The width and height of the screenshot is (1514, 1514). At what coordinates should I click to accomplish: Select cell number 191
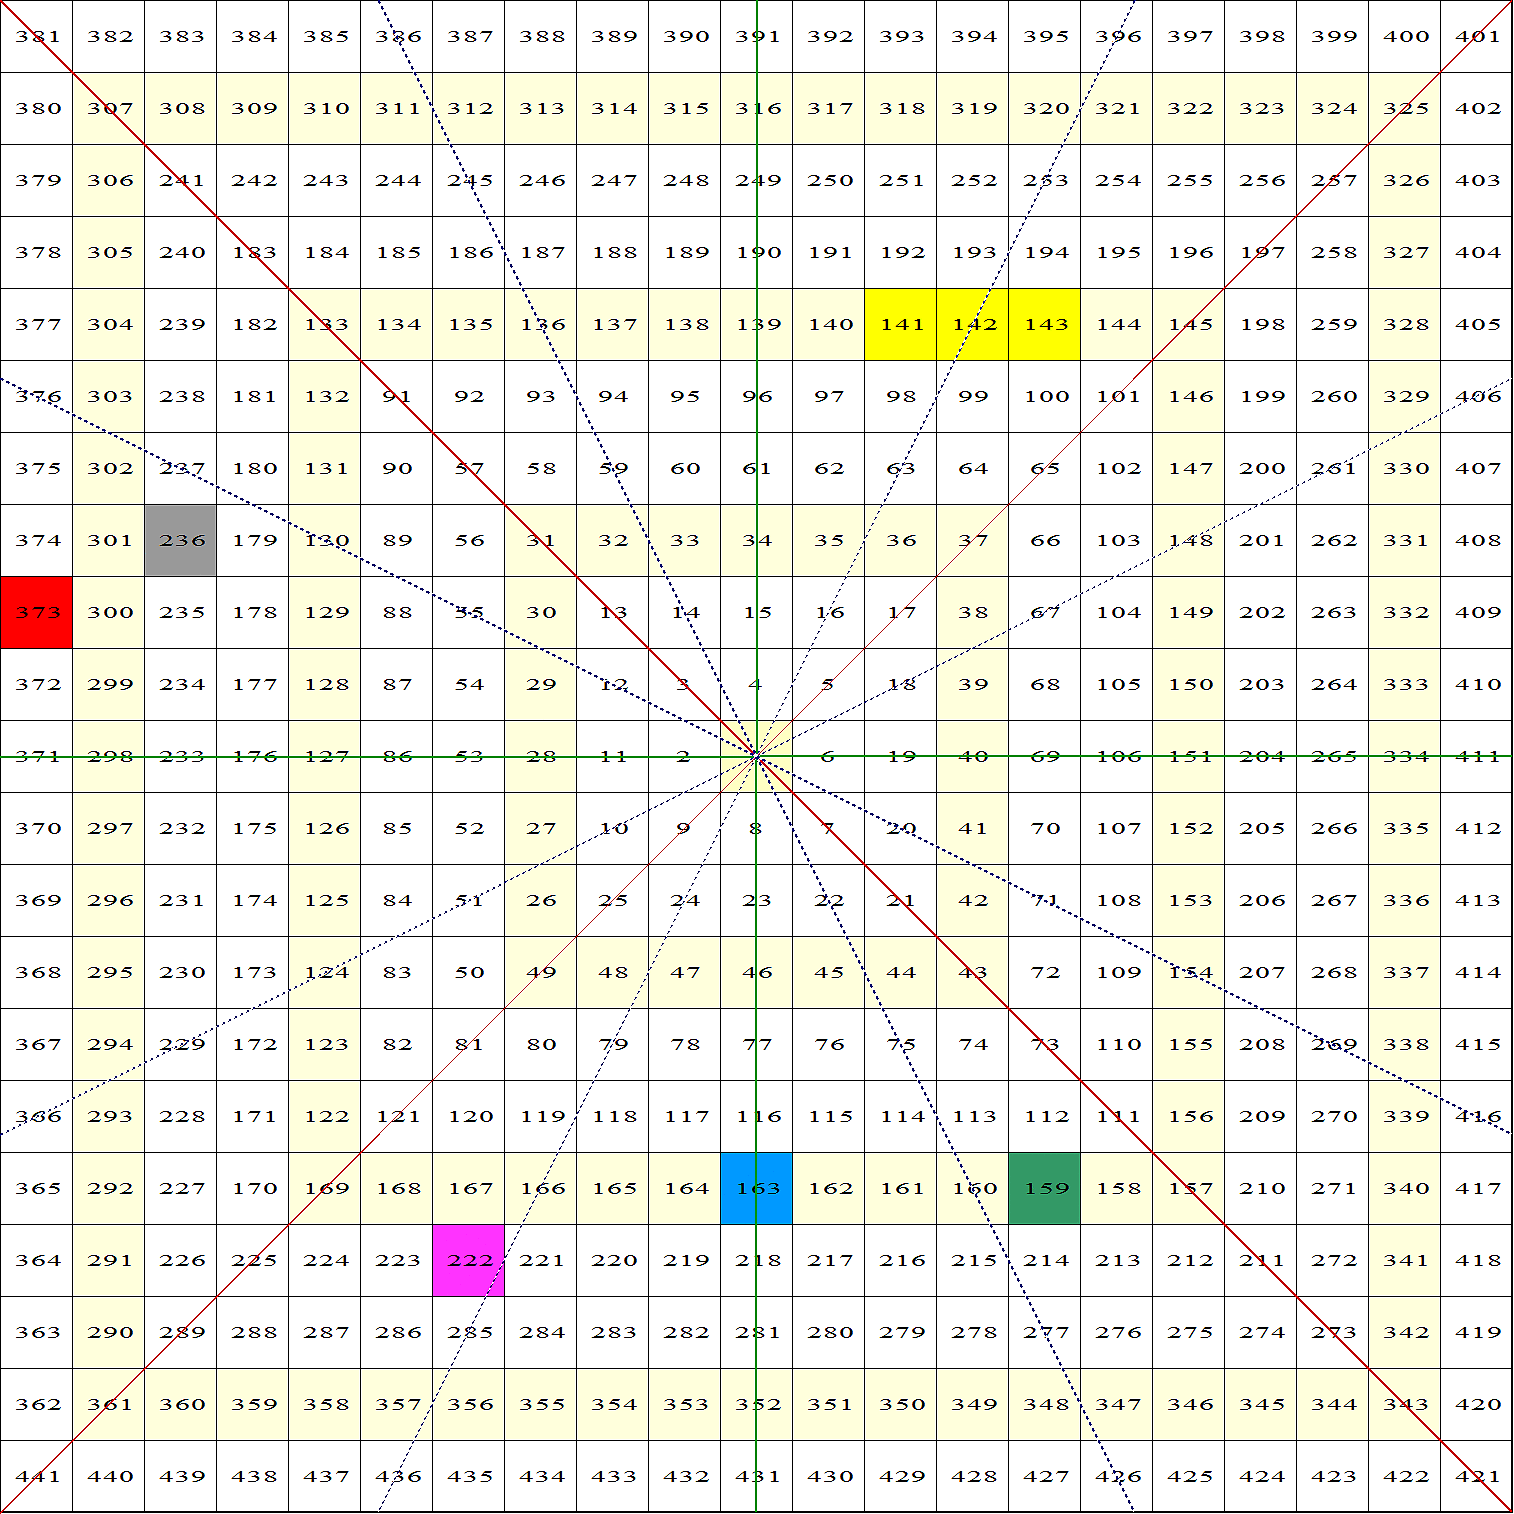(x=828, y=252)
